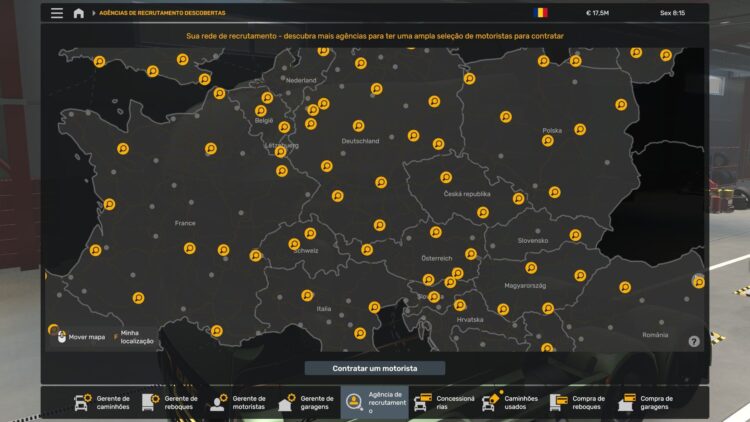Select agency marker above Österreich label, left
The image size is (750, 422).
point(435,232)
